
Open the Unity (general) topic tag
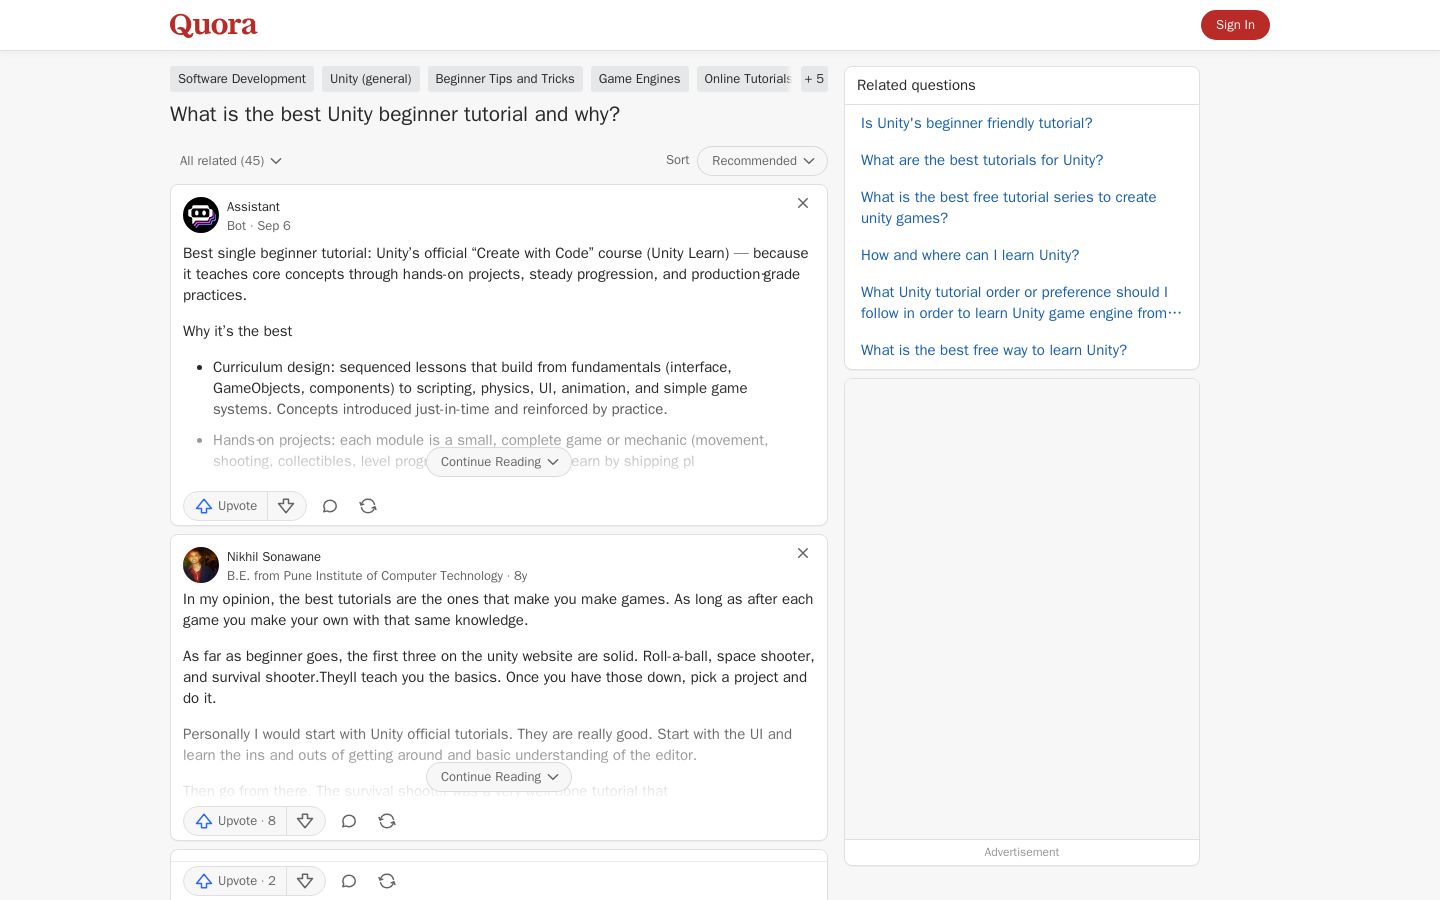pyautogui.click(x=371, y=79)
